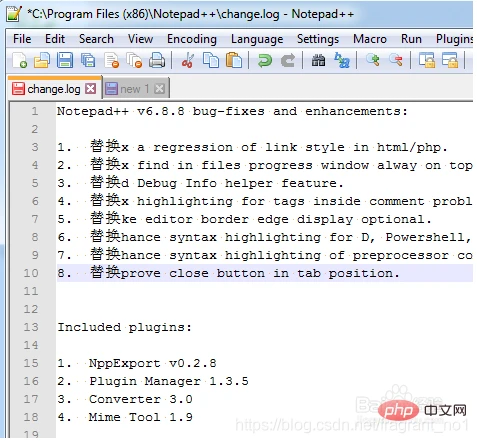Screen dimensions: 477x443
Task: Click line number 1 in the margin
Action: 35,111
